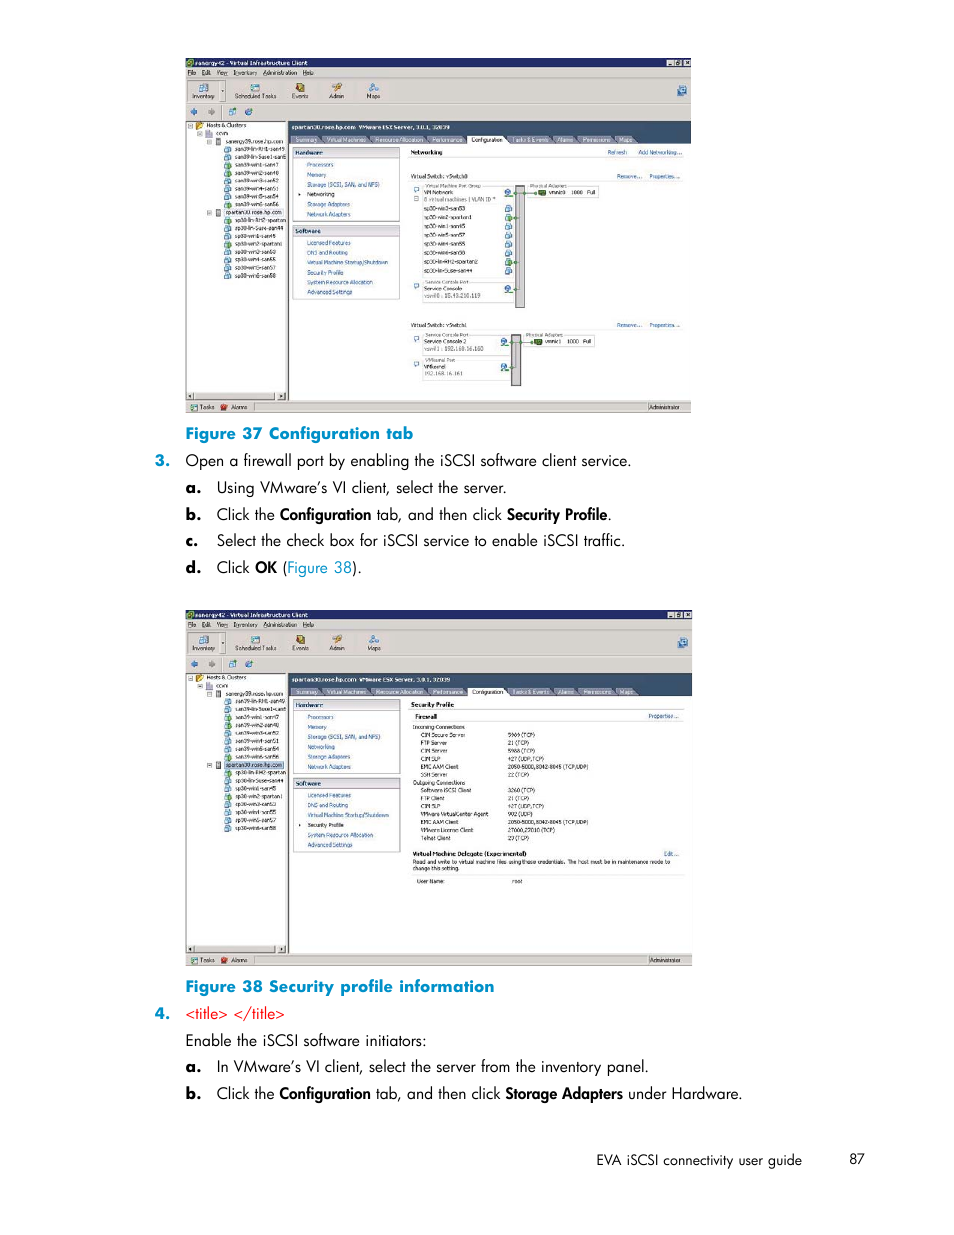Click Hosts & Clusters folder icon in Figure 37
This screenshot has width=954, height=1235.
point(200,125)
